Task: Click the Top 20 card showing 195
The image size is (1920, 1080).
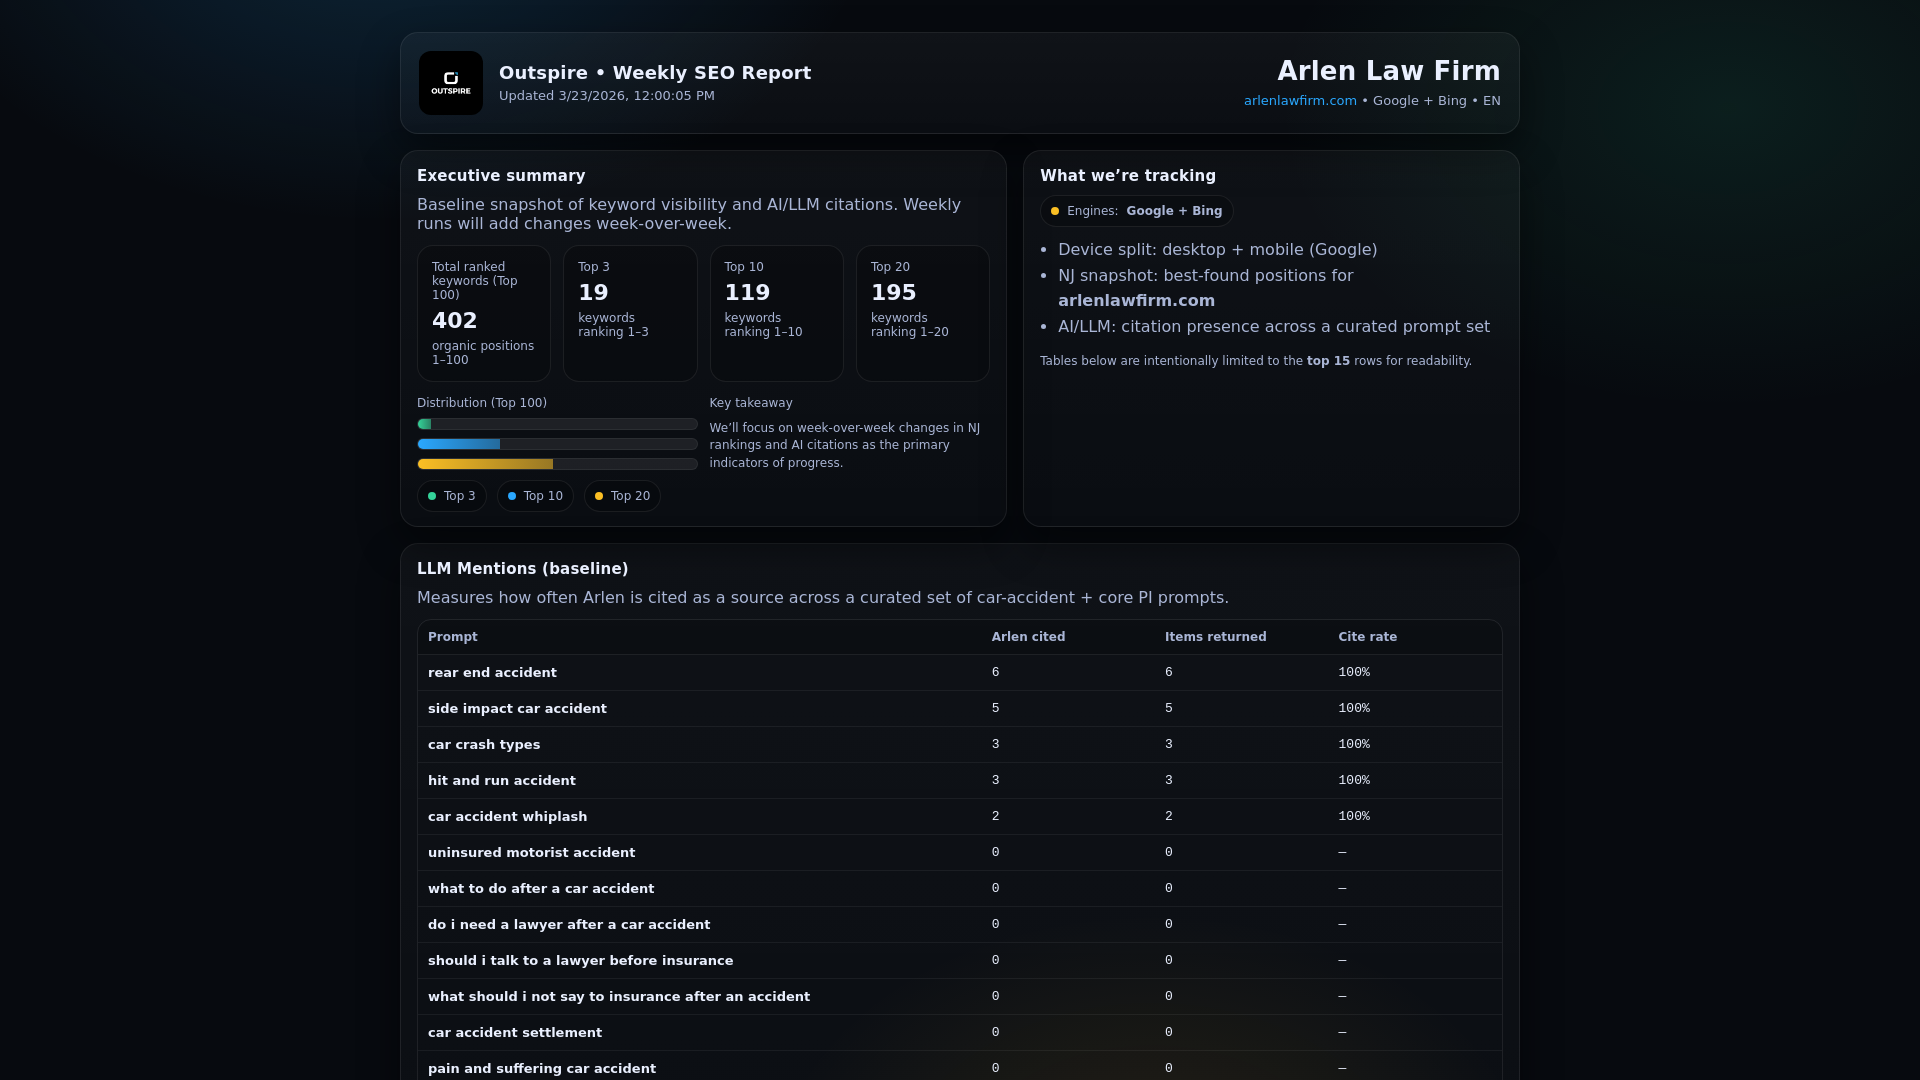Action: (x=923, y=314)
